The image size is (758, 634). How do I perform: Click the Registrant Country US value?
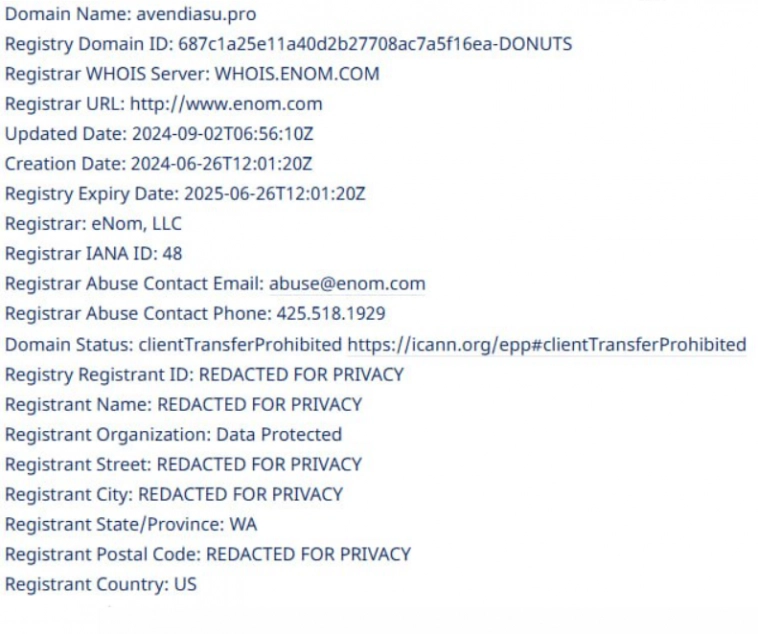coord(184,584)
